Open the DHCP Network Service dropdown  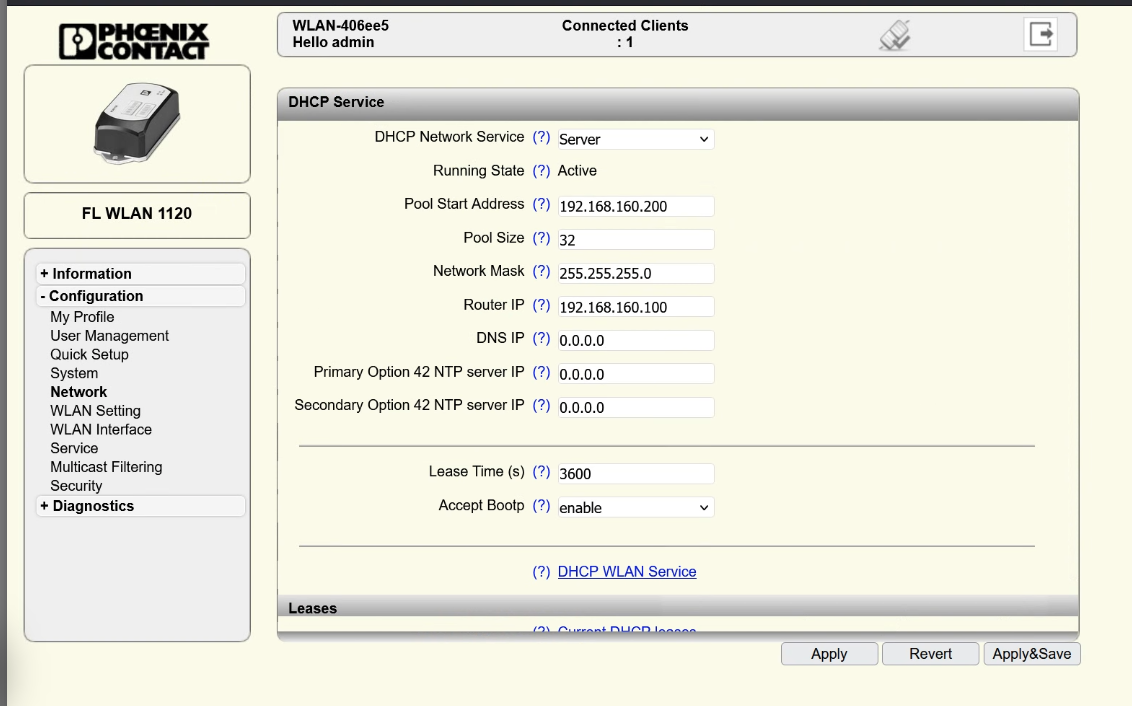click(x=635, y=139)
